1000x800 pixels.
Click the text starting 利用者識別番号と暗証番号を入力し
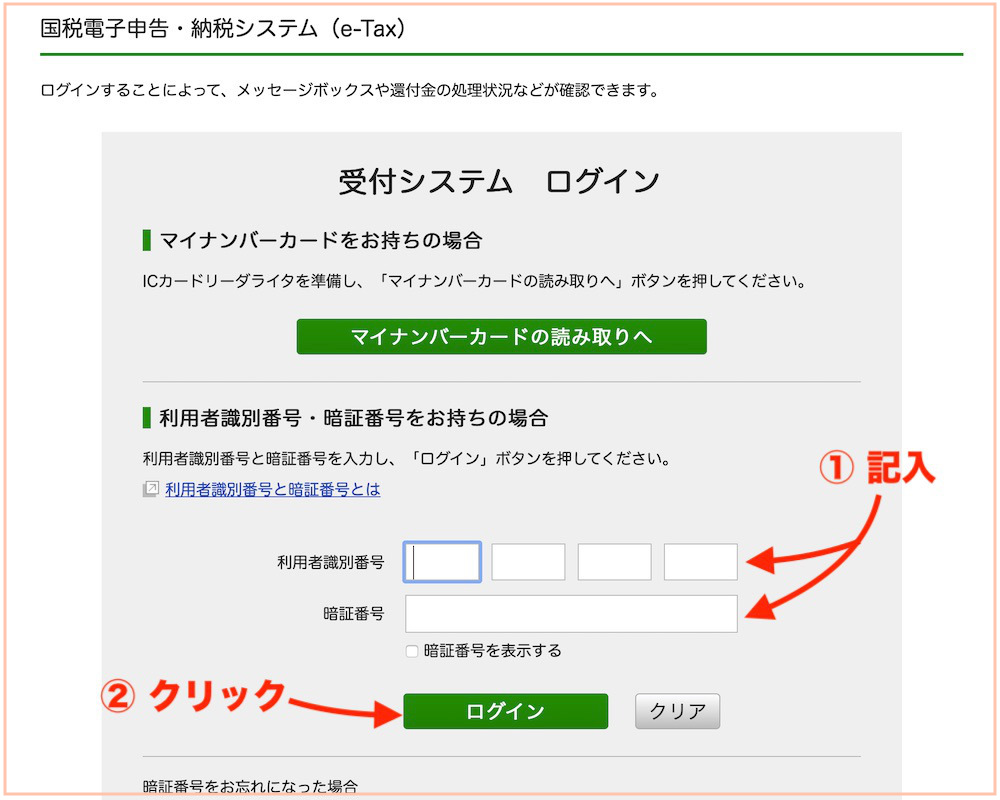pos(408,459)
